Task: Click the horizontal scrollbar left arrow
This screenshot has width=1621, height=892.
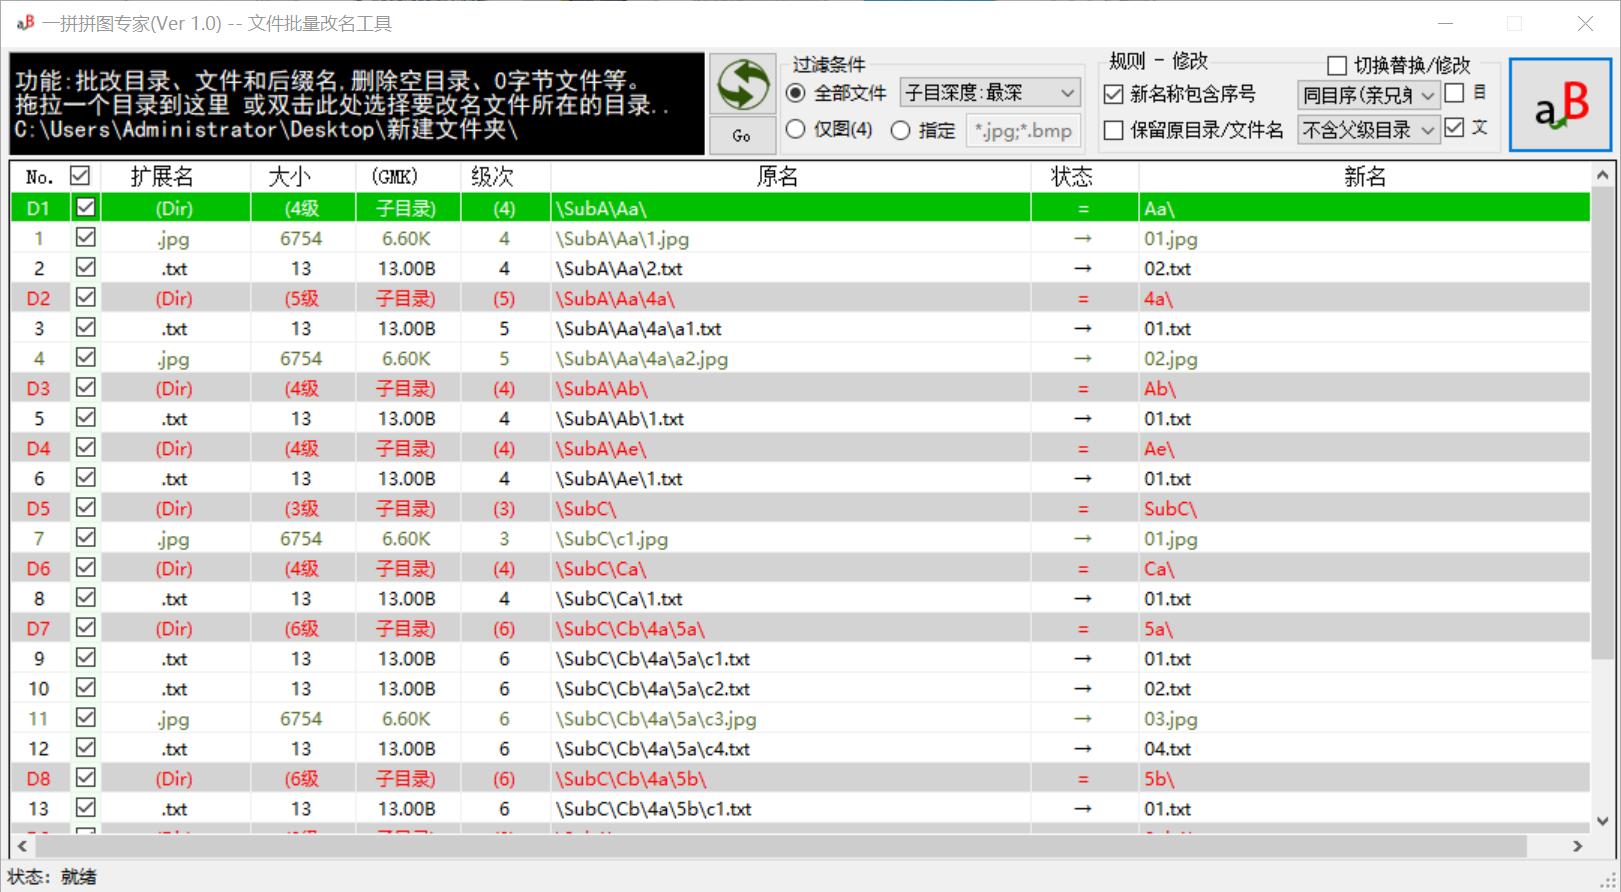Action: click(x=22, y=846)
